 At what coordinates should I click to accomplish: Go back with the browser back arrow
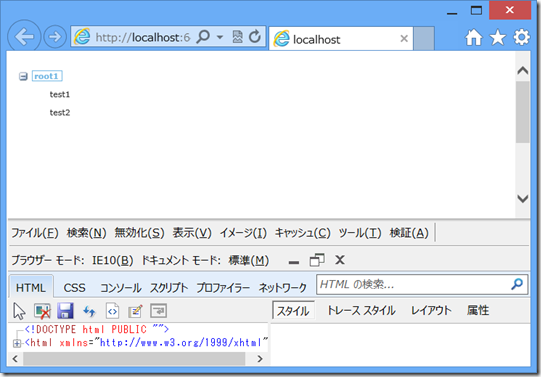(24, 37)
